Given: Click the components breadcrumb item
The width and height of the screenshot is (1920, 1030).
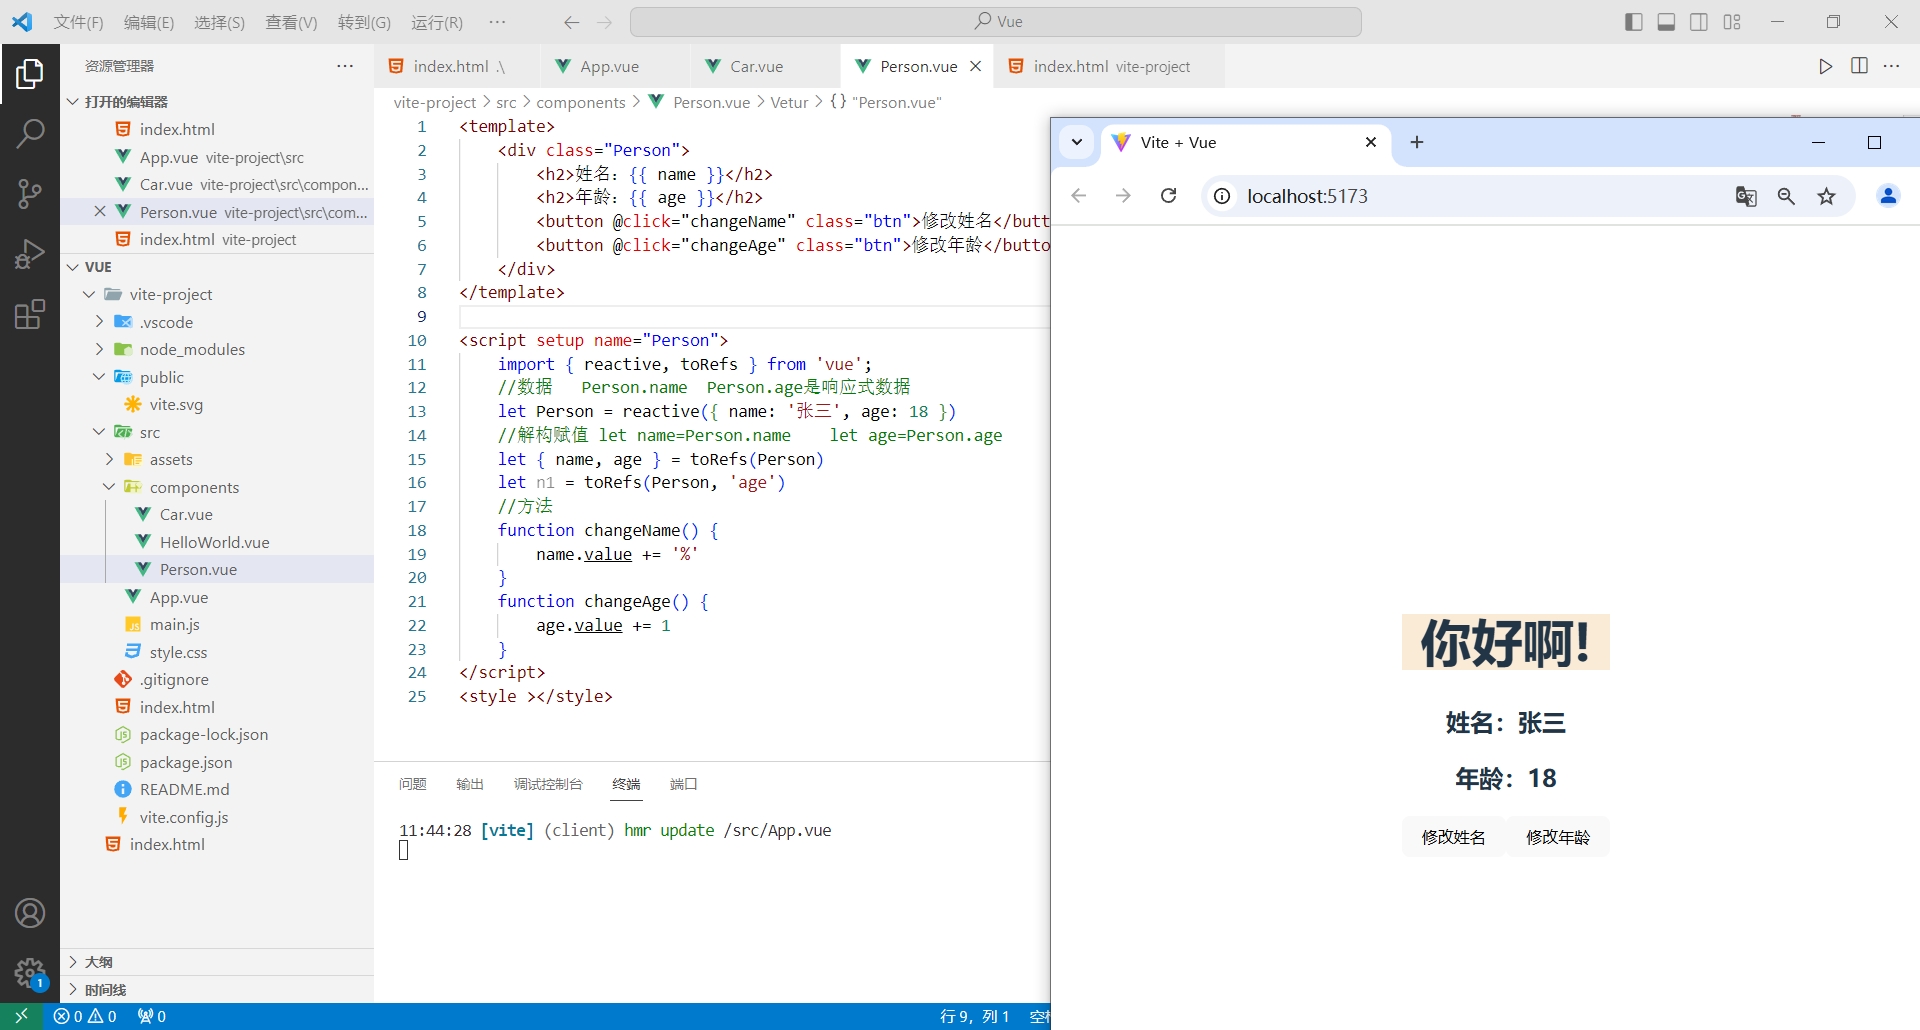Looking at the screenshot, I should pos(580,102).
